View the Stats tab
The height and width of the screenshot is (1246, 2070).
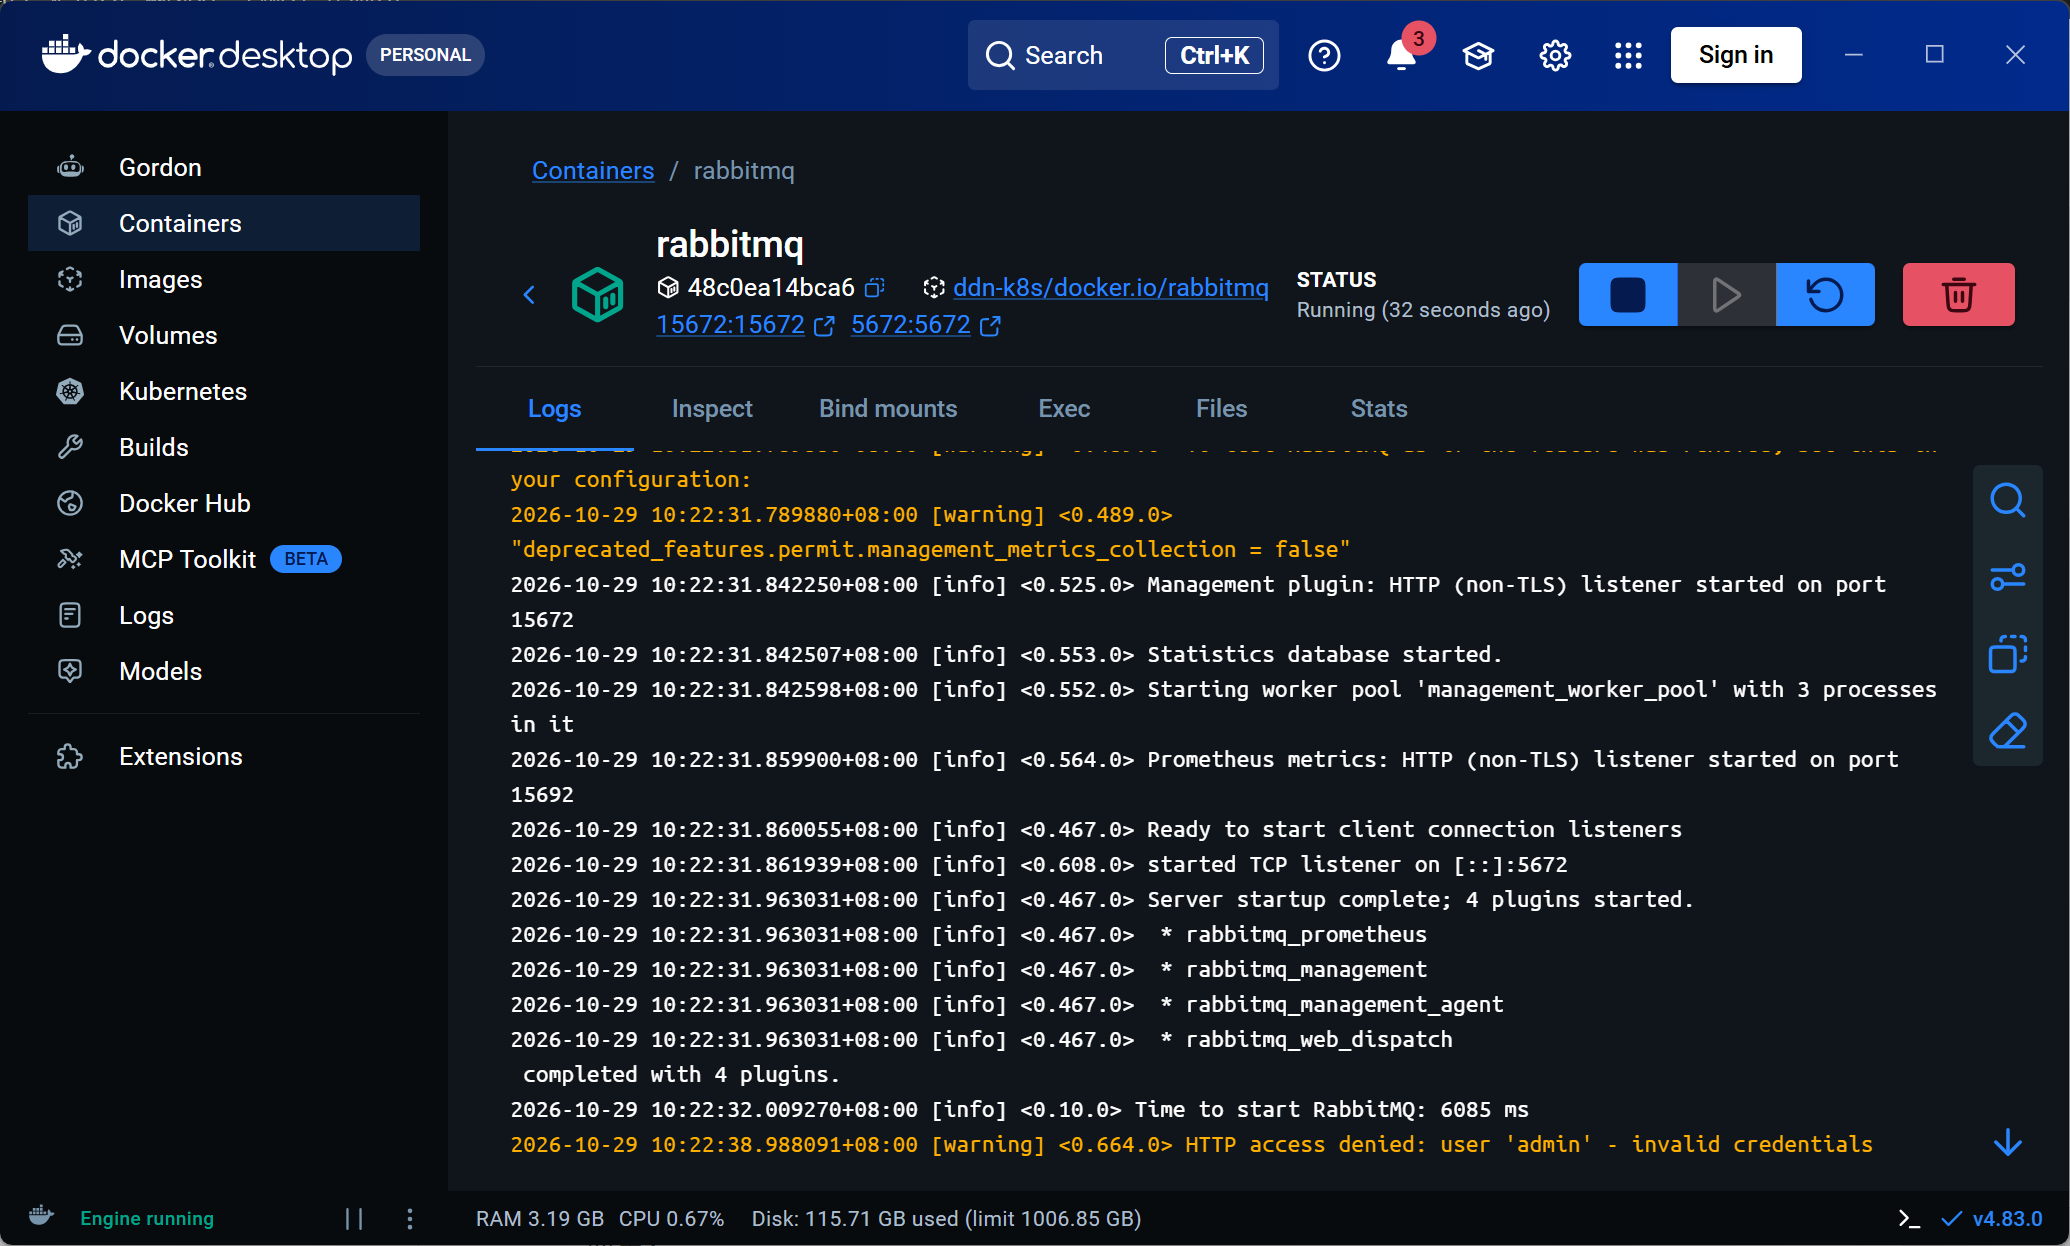point(1379,409)
